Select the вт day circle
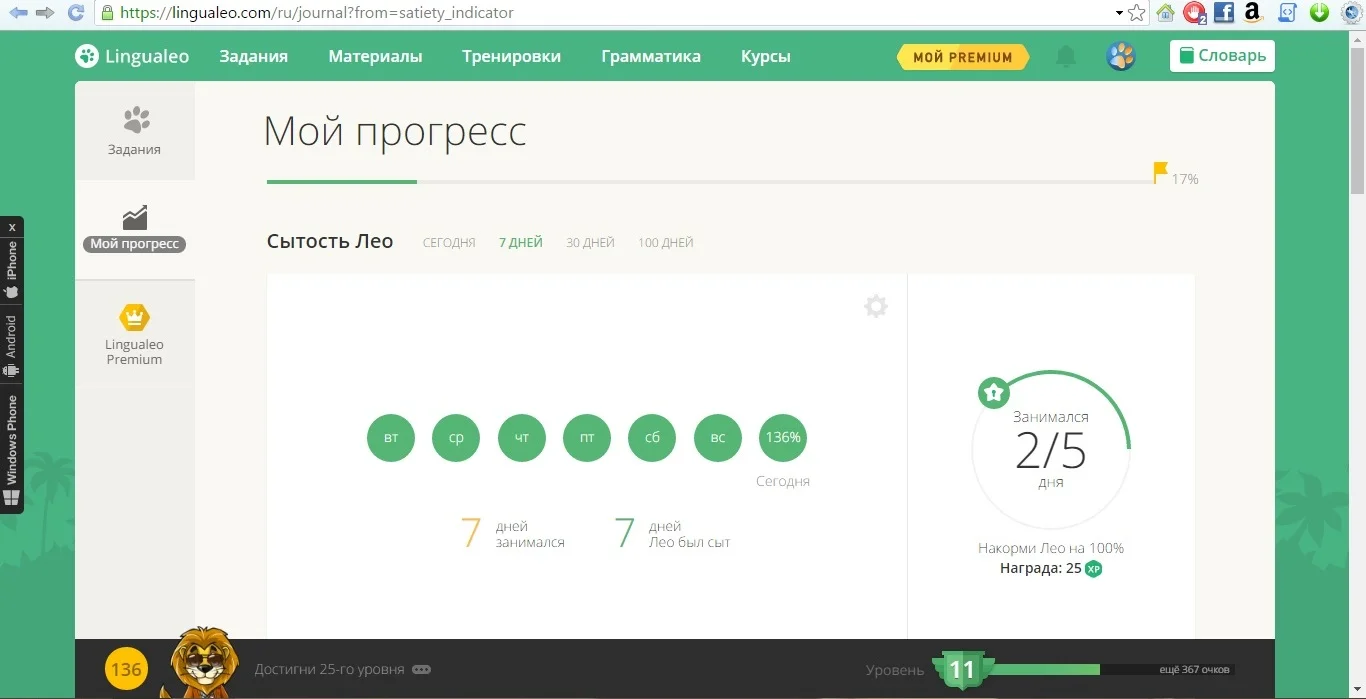The height and width of the screenshot is (699, 1366). pyautogui.click(x=391, y=438)
